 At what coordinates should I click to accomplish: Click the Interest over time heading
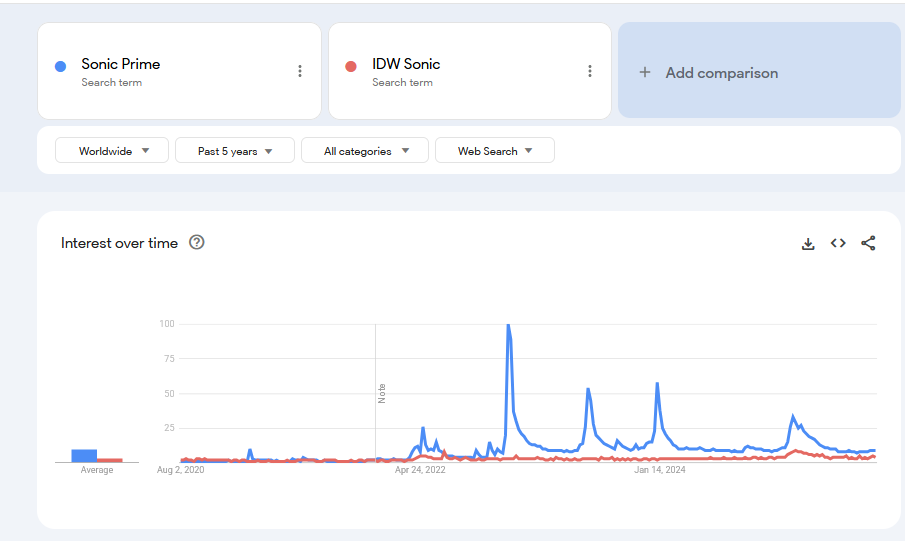point(119,243)
